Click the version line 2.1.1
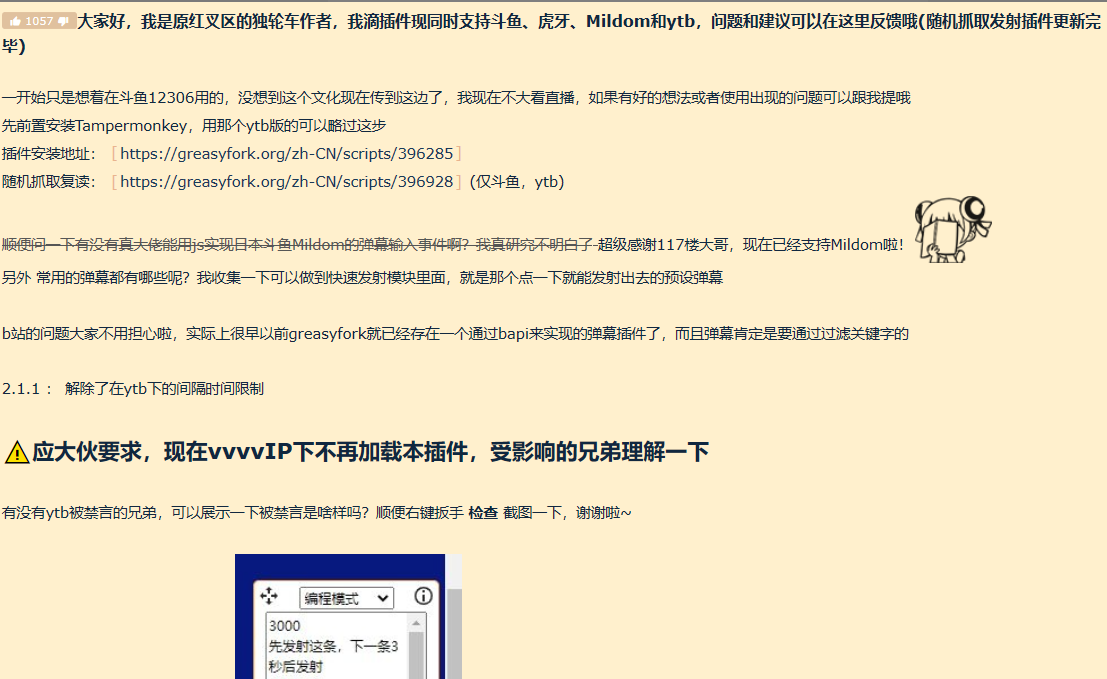Screen dimensions: 1107x679 tap(133, 388)
